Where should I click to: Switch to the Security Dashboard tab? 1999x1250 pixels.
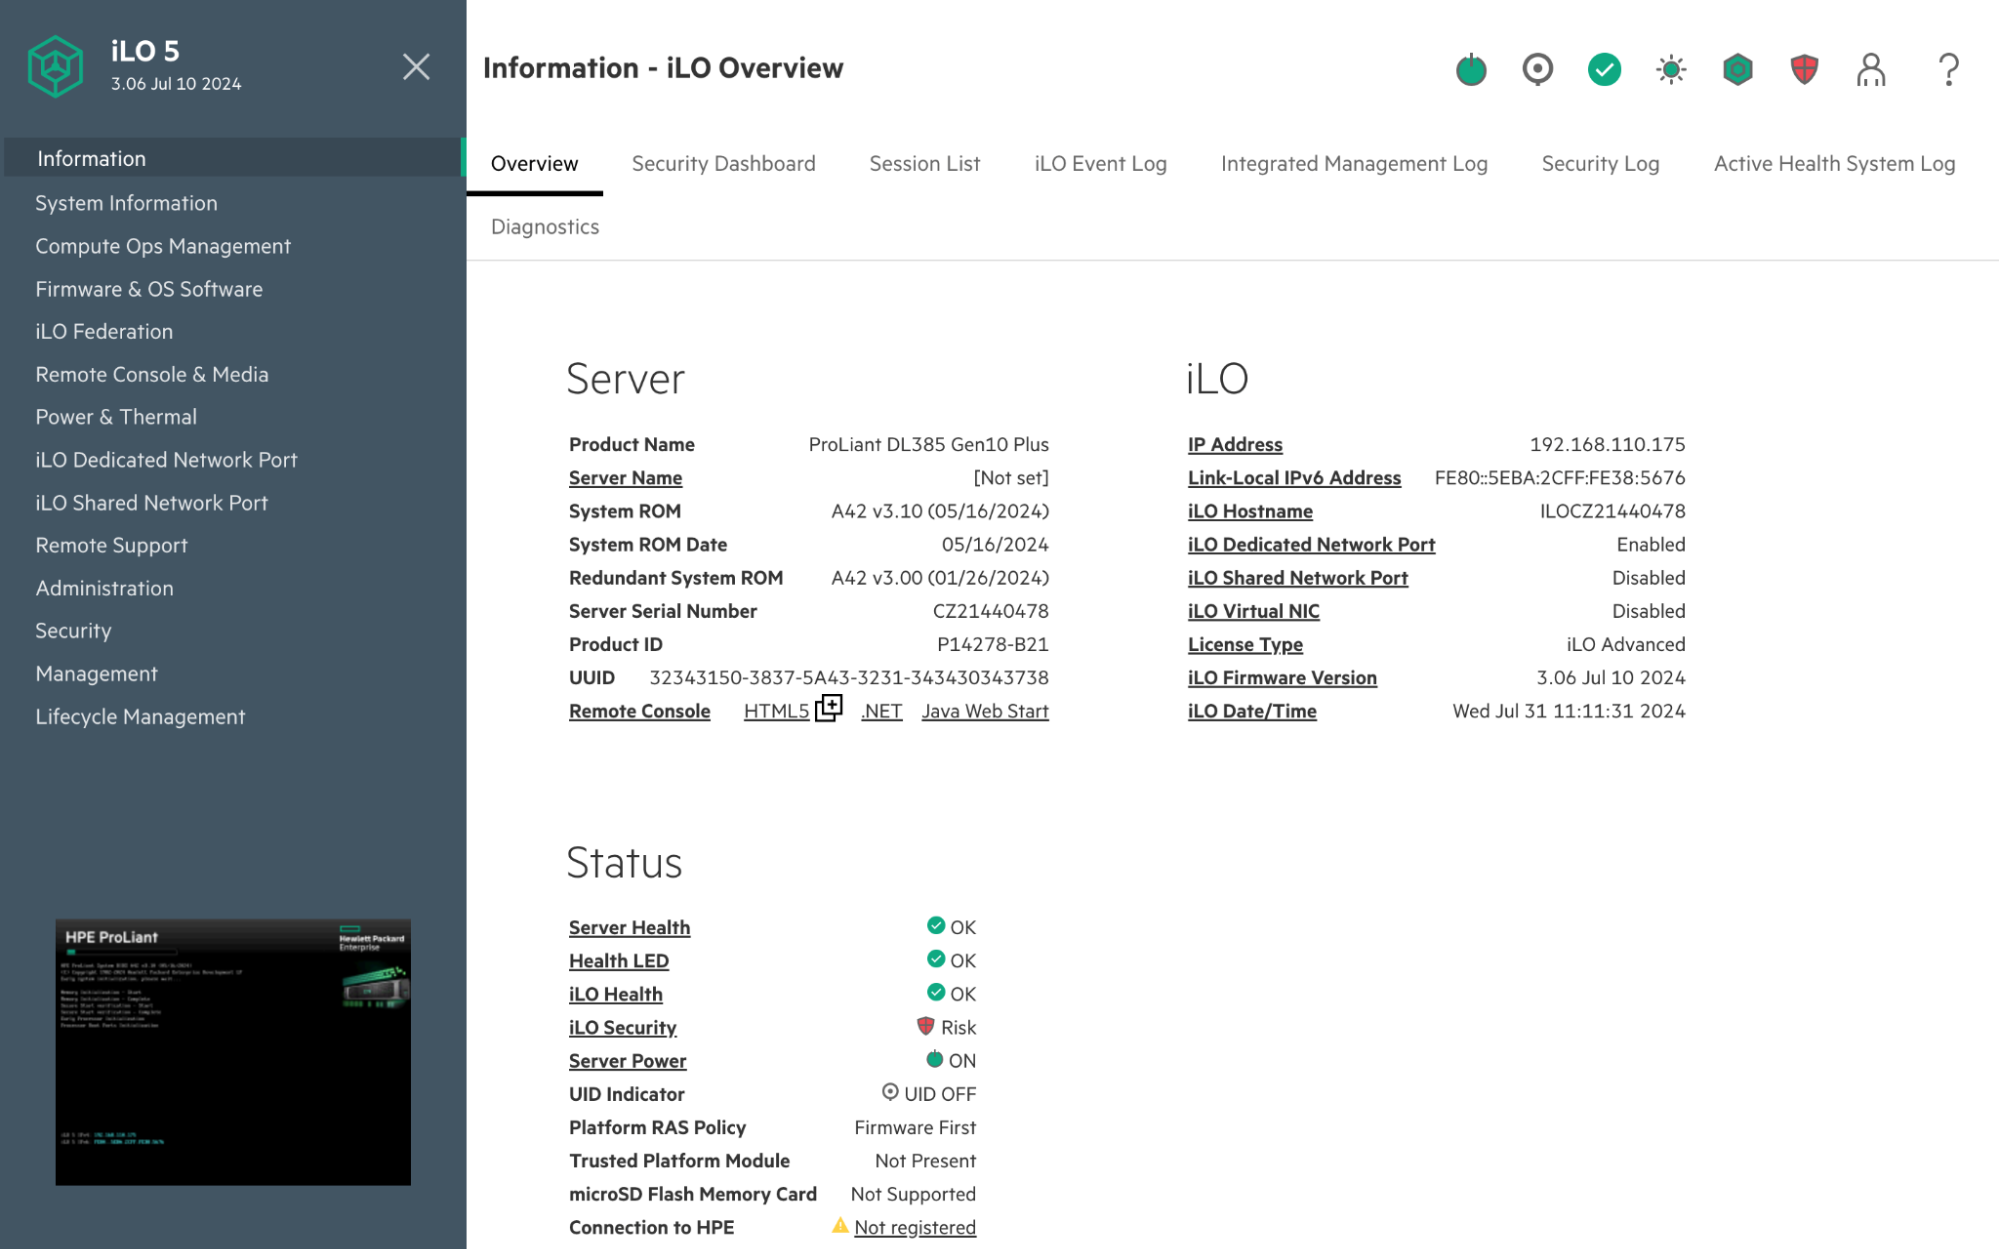click(723, 164)
